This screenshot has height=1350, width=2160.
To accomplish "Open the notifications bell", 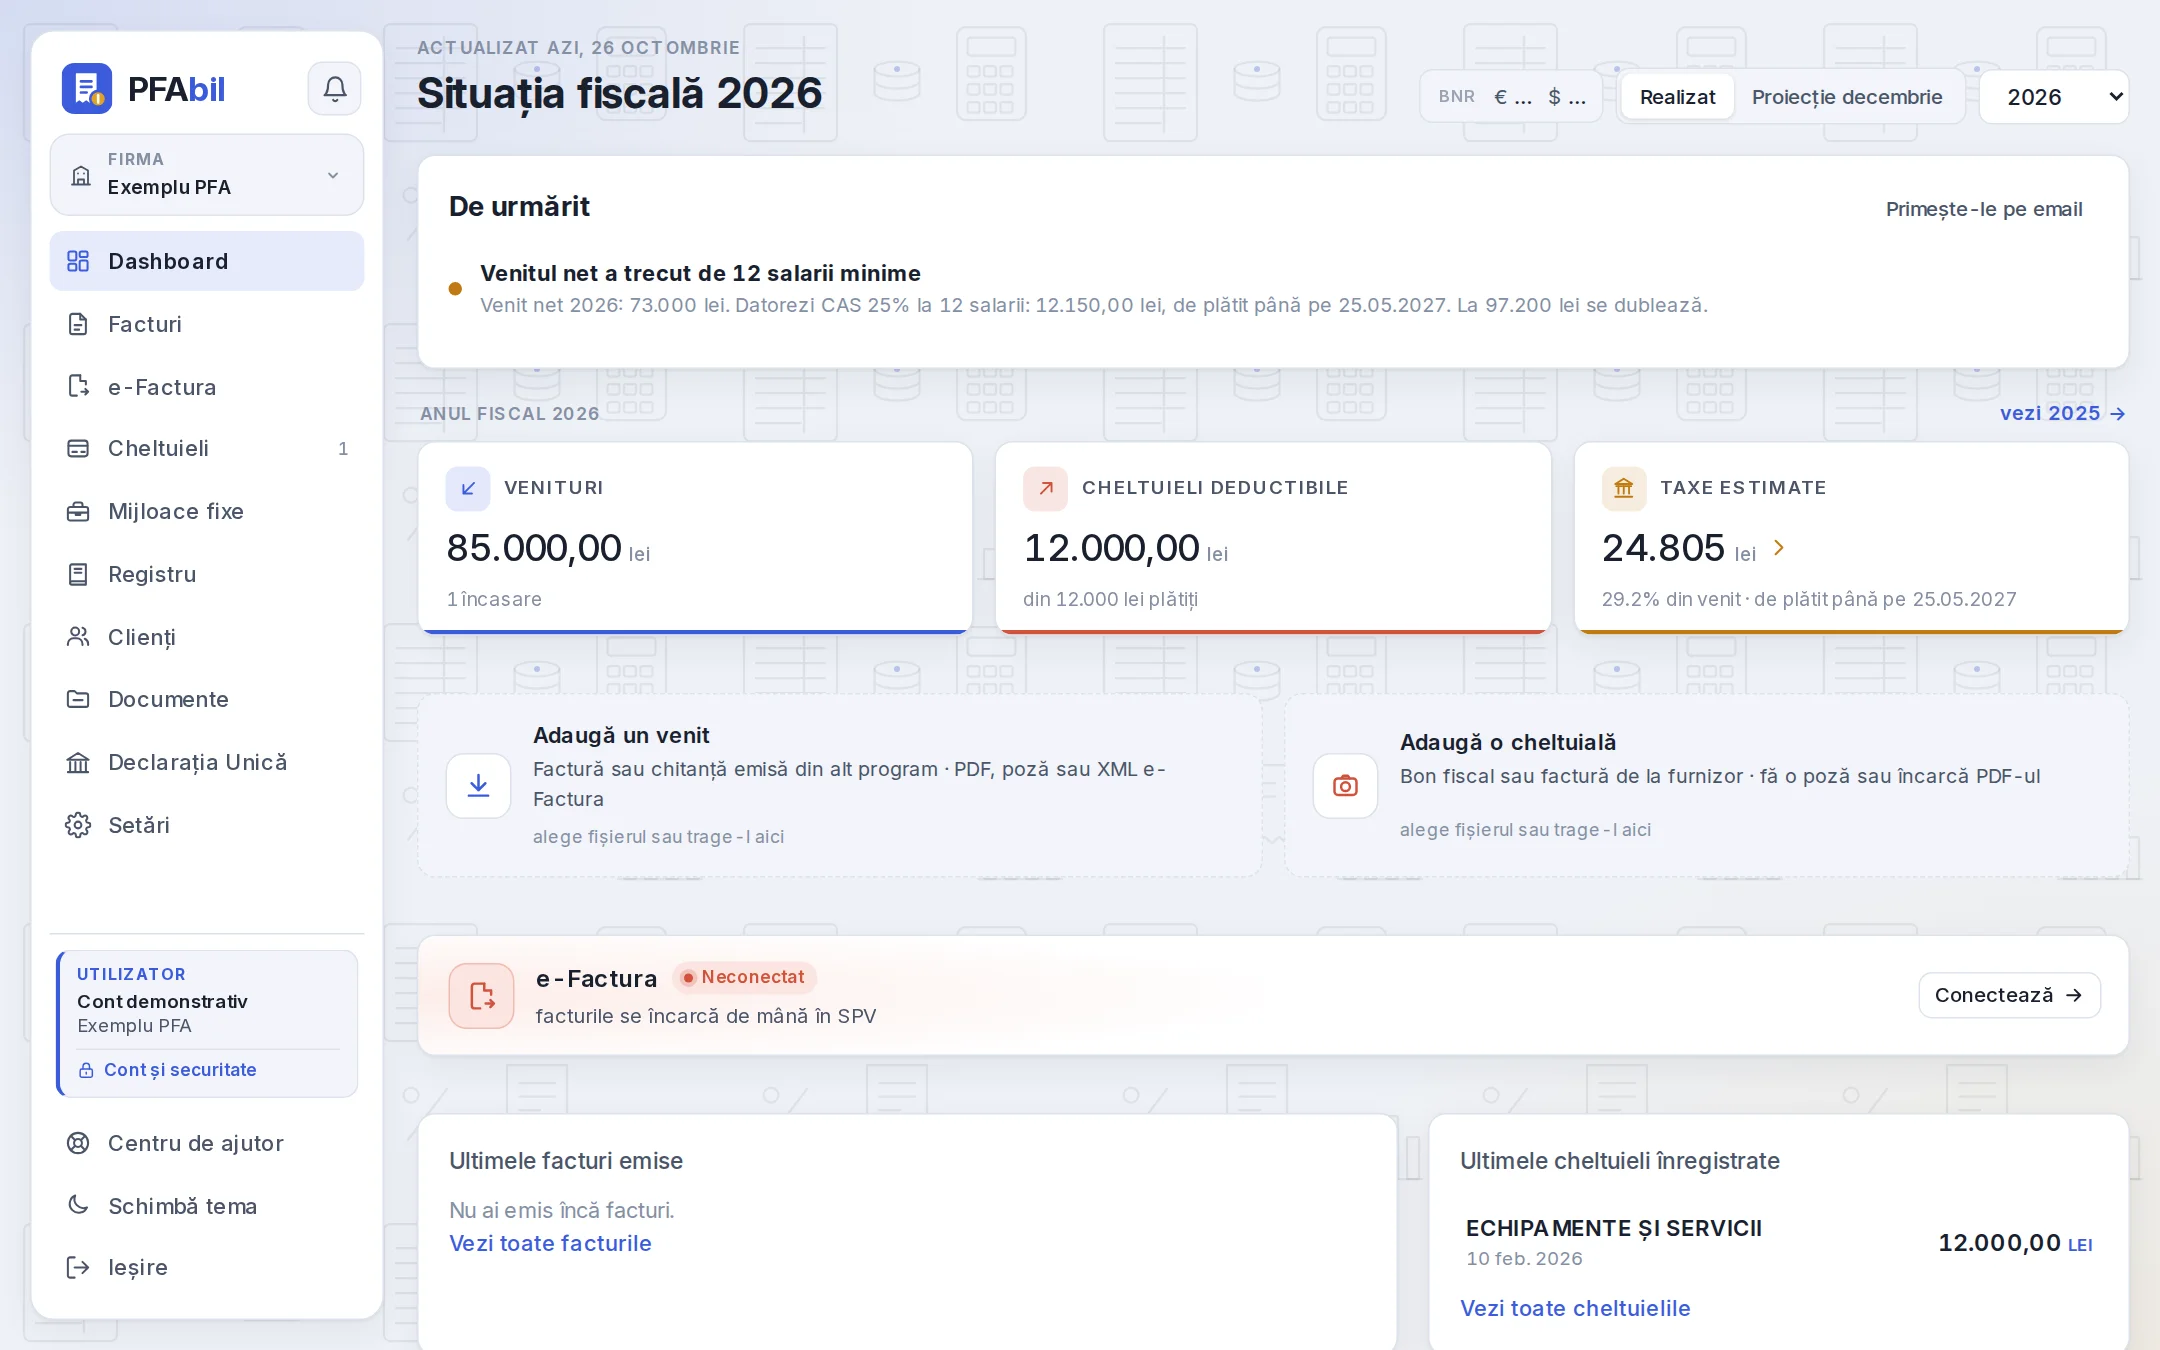I will (335, 89).
